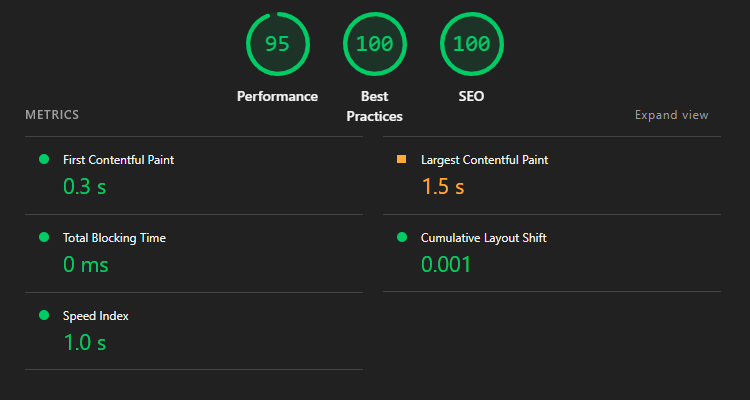Click orange square beside Largest Contentful Paint
750x400 pixels.
tap(401, 159)
